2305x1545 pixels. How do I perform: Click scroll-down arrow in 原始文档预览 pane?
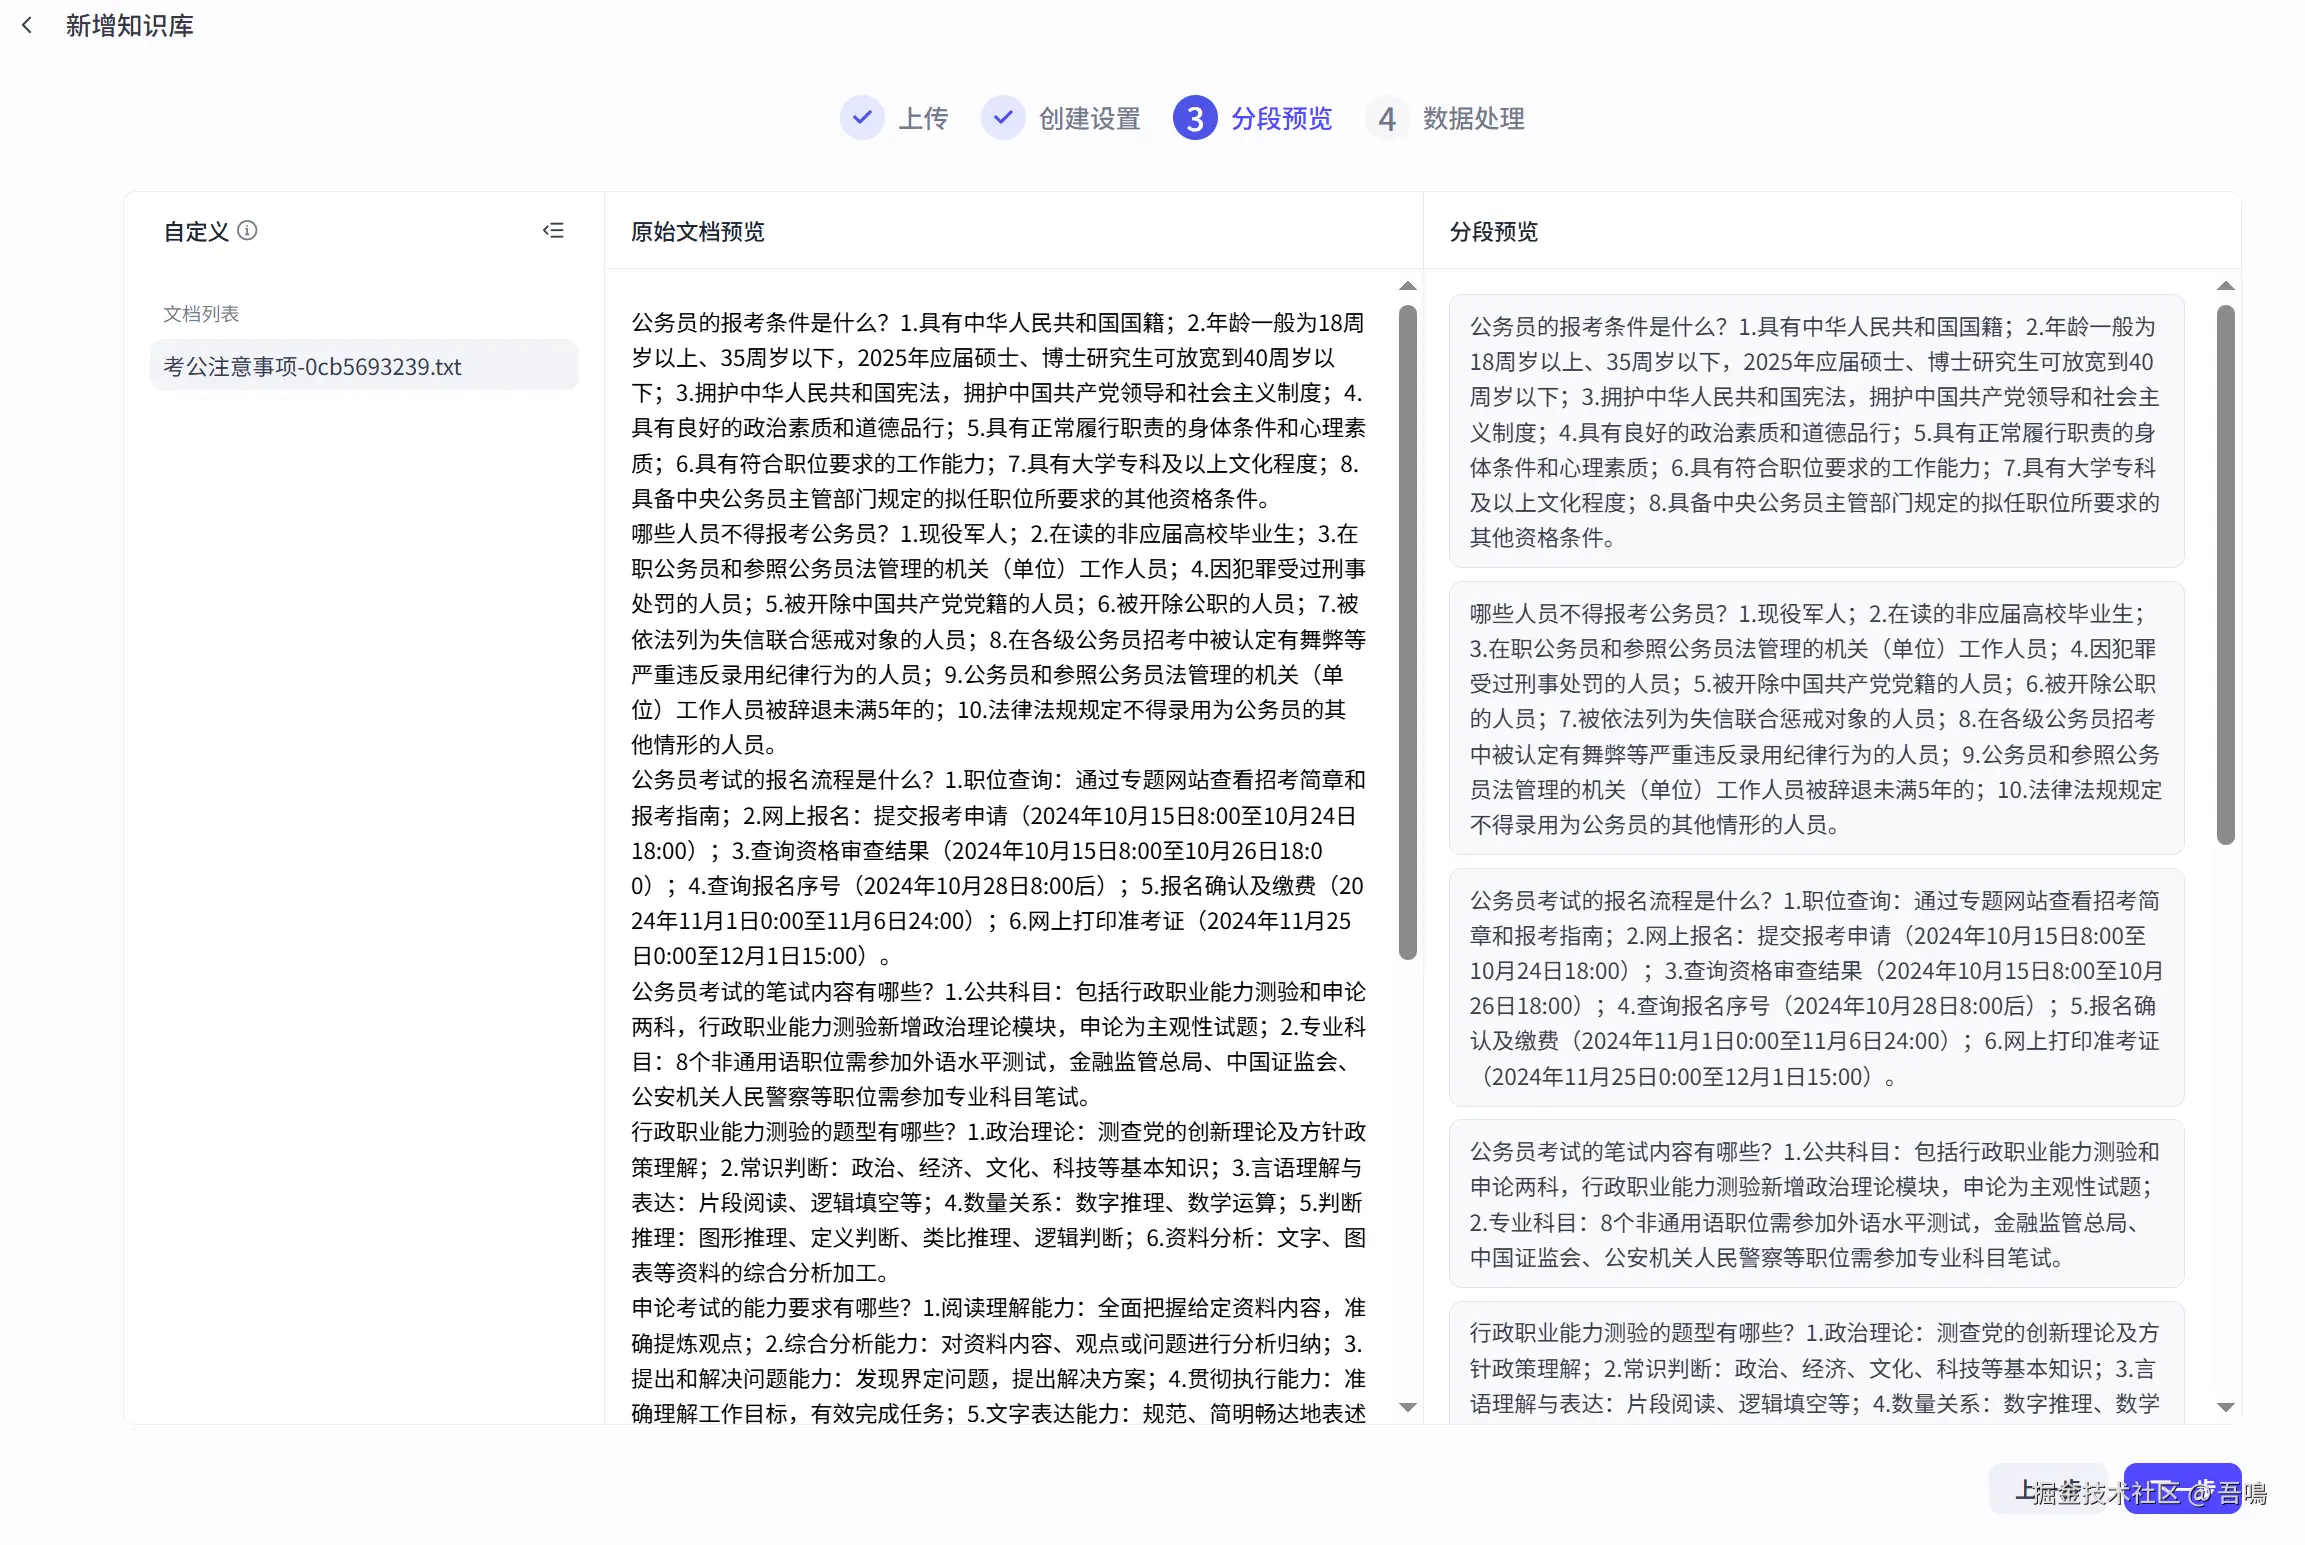point(1408,1407)
